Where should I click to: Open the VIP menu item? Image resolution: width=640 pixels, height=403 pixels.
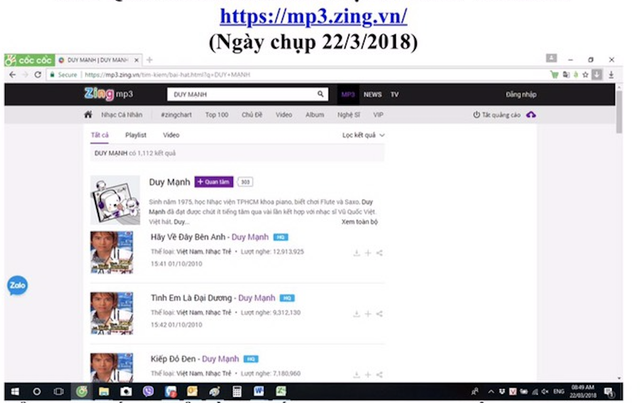point(378,115)
